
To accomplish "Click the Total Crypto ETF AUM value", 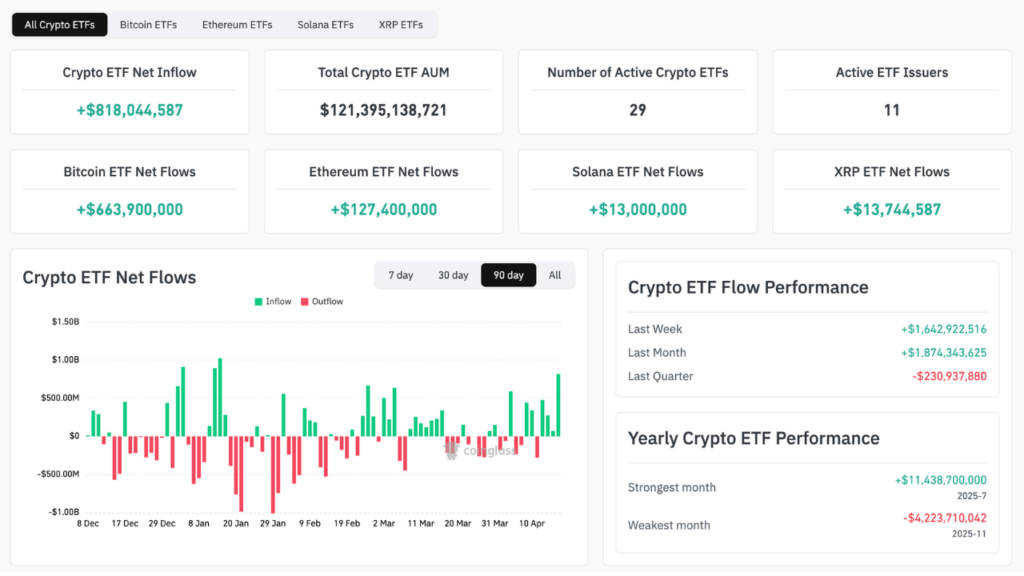I will pos(383,110).
